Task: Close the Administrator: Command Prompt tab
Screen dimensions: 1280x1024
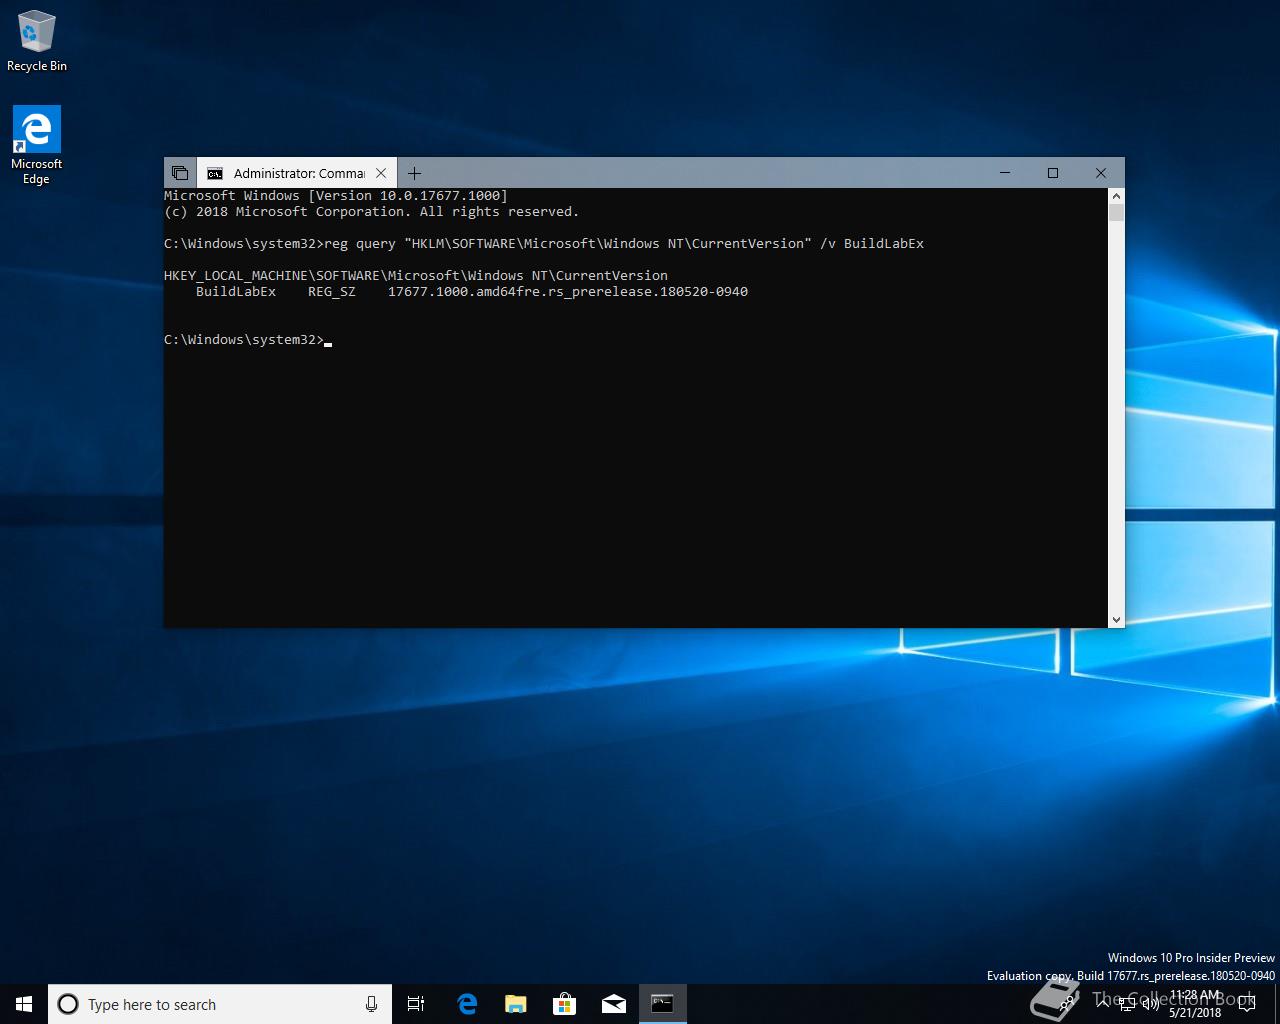Action: (381, 173)
